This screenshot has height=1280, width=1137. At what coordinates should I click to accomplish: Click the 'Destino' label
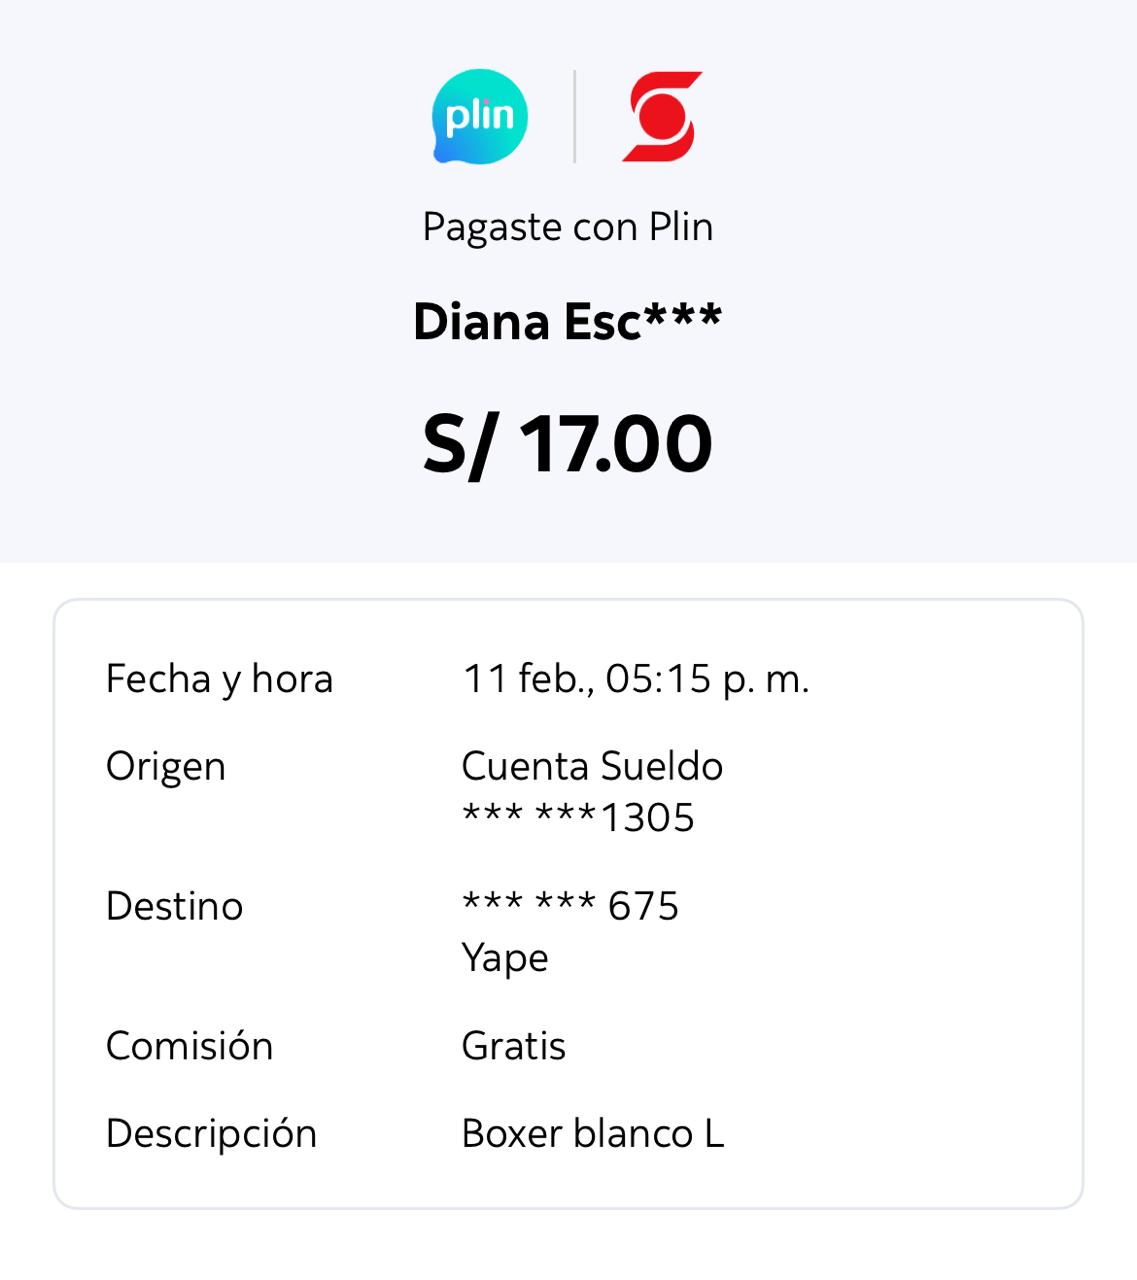(174, 907)
